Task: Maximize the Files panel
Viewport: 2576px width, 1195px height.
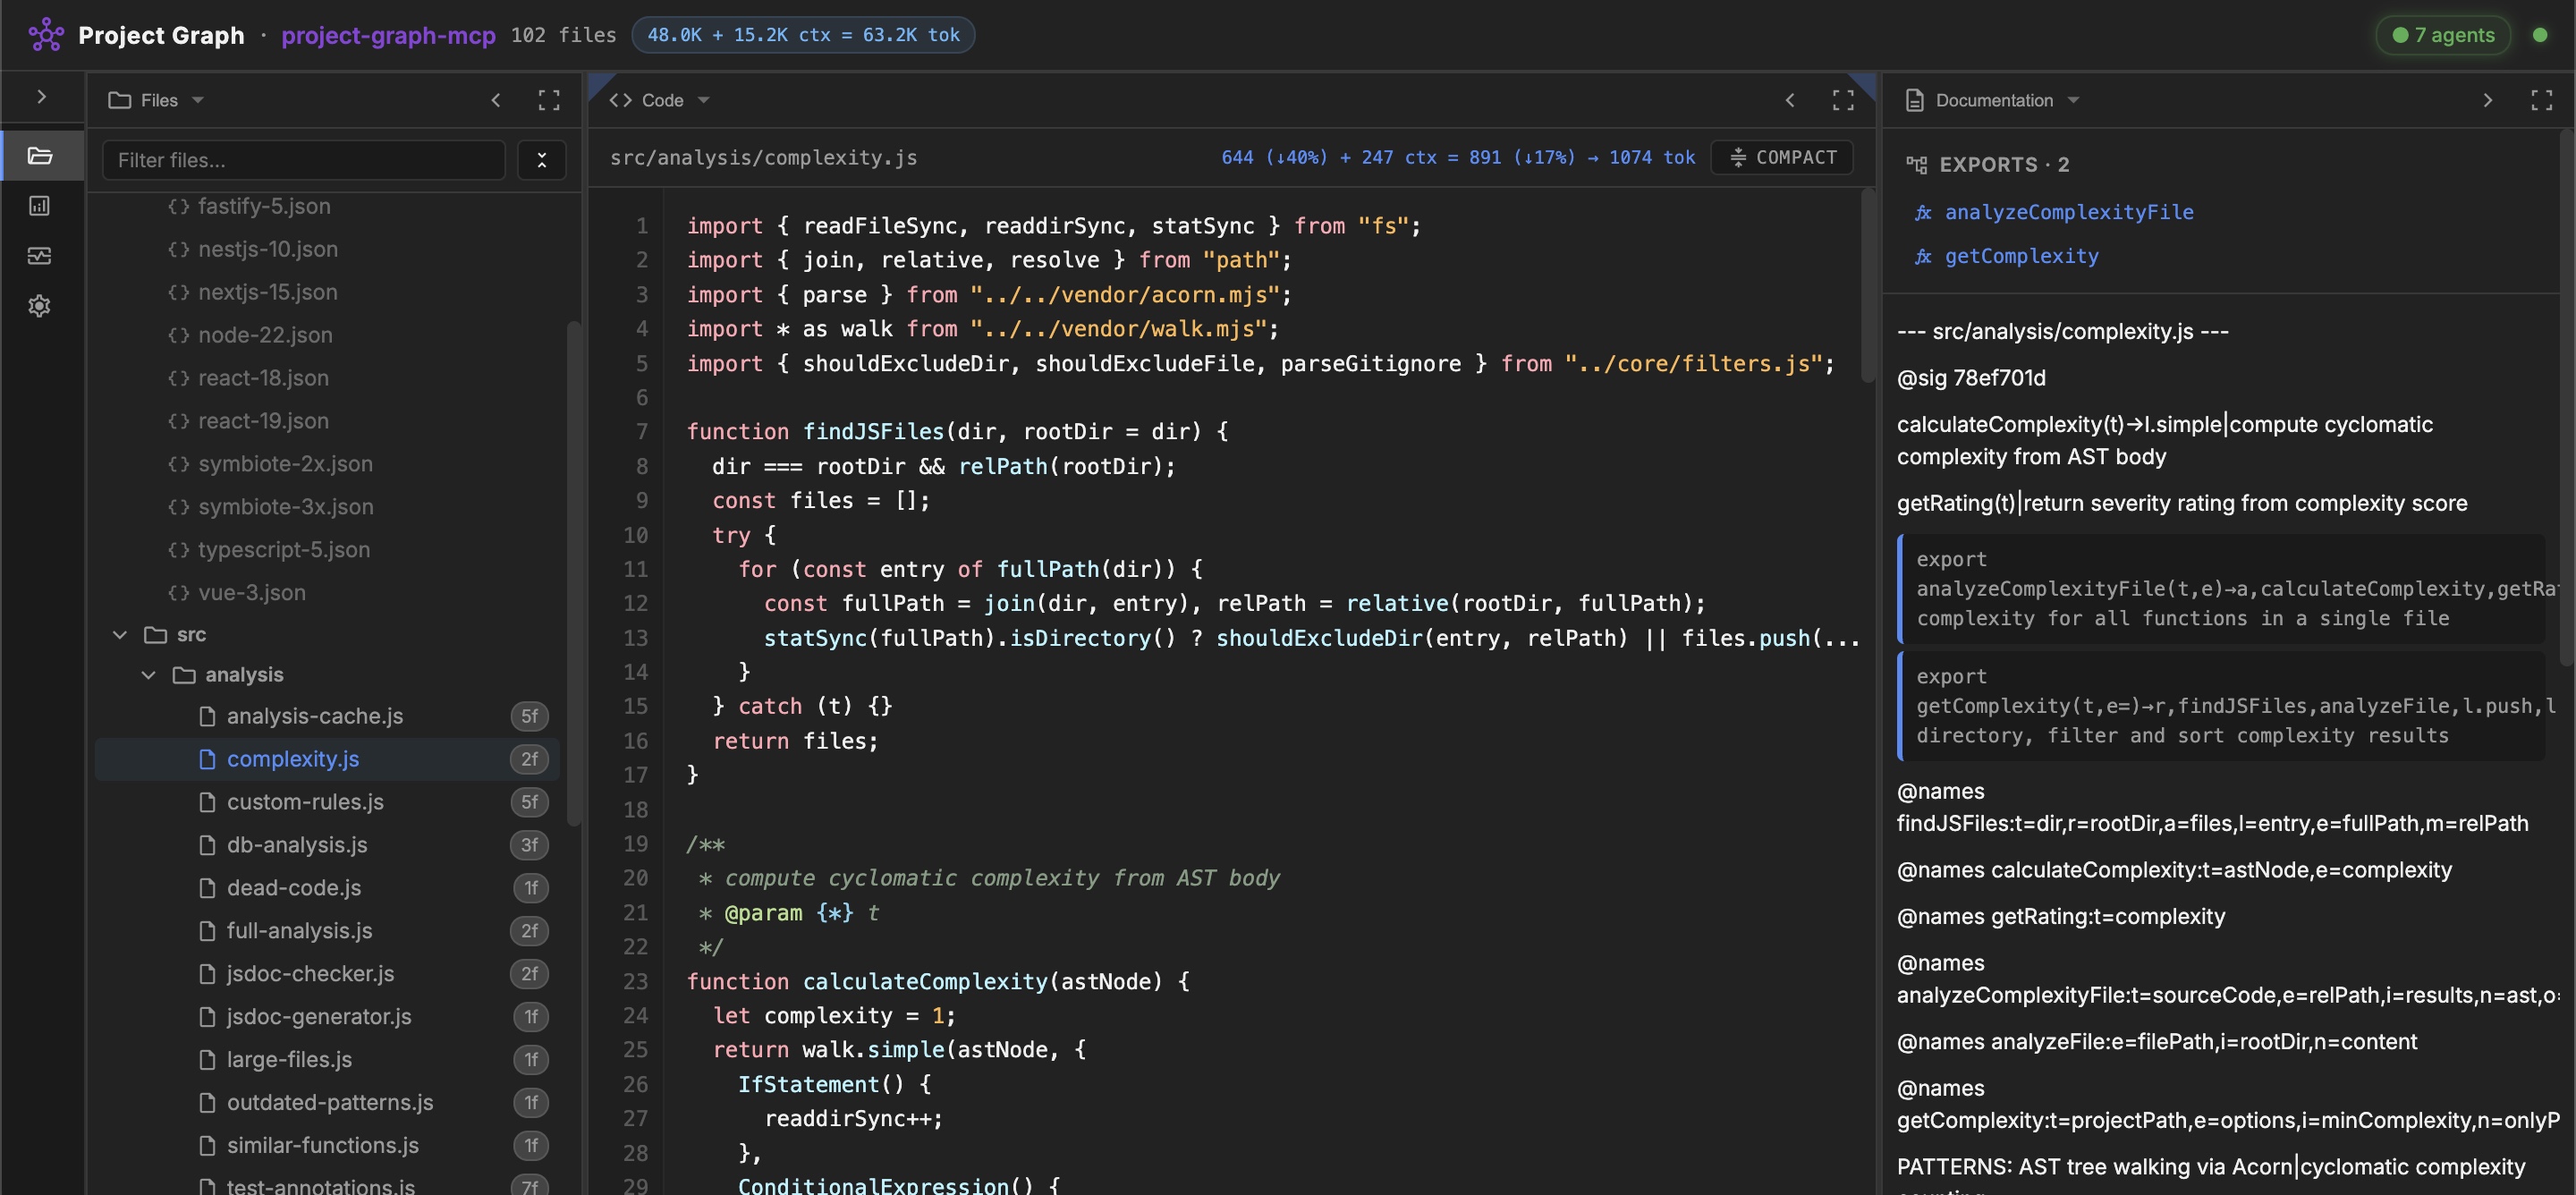Action: 549,100
